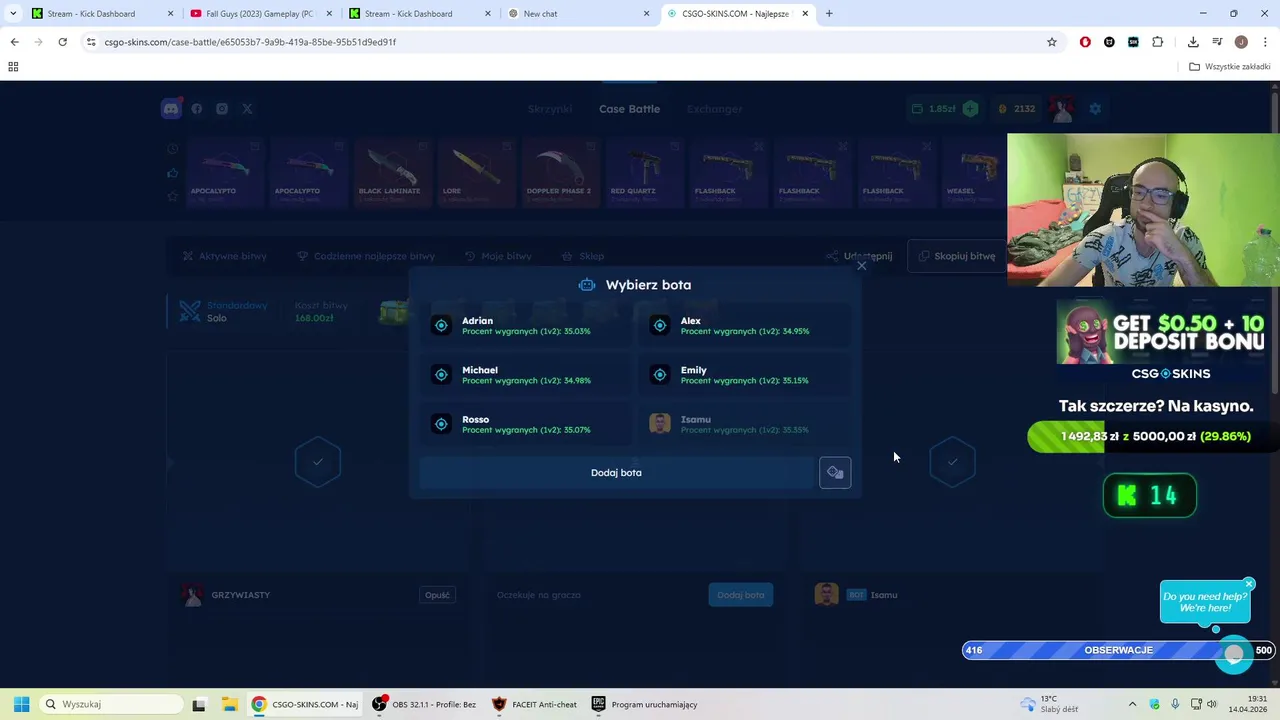The height and width of the screenshot is (720, 1280).
Task: Click the Wyszukaj taskbar search box
Action: [111, 704]
